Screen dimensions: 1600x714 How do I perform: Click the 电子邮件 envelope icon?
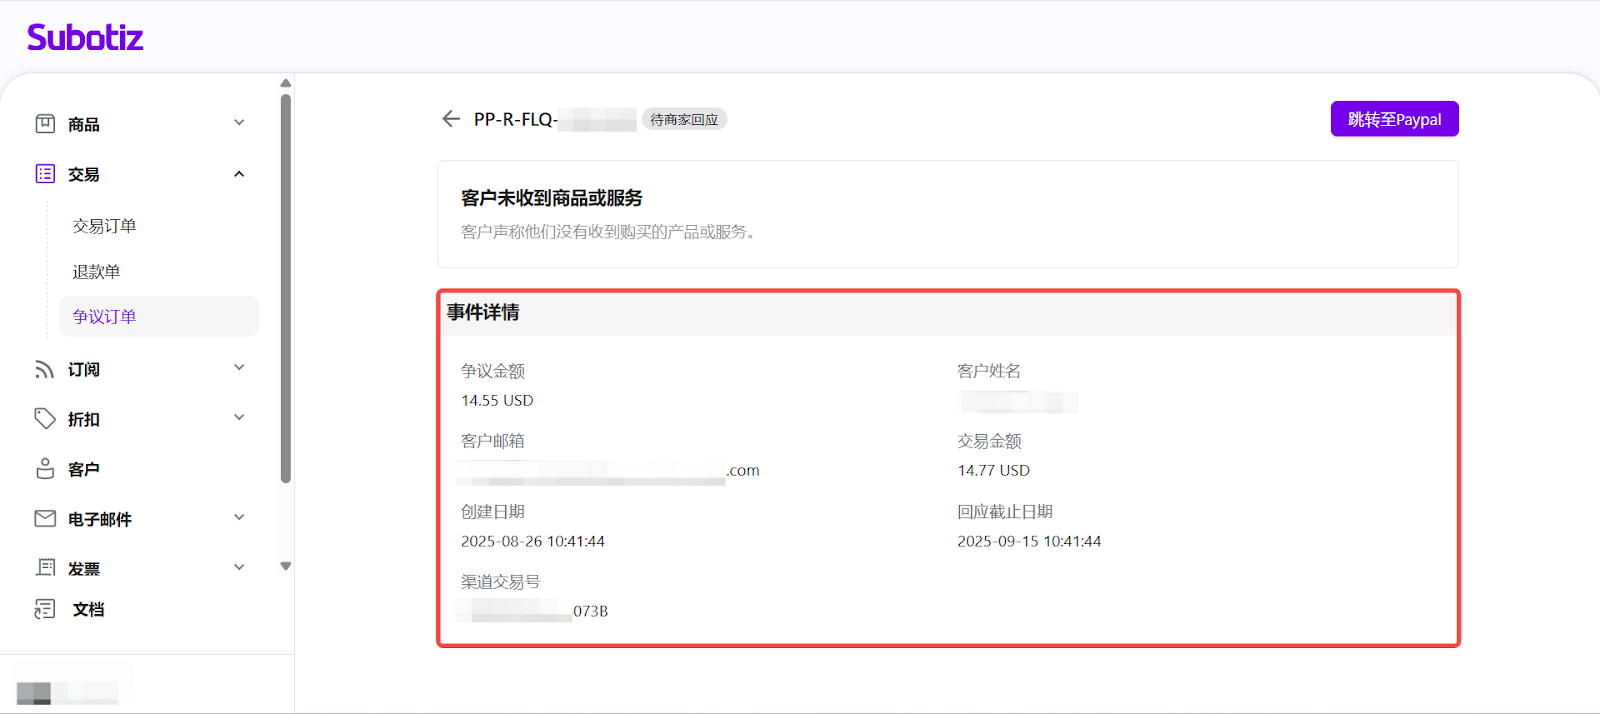coord(45,518)
